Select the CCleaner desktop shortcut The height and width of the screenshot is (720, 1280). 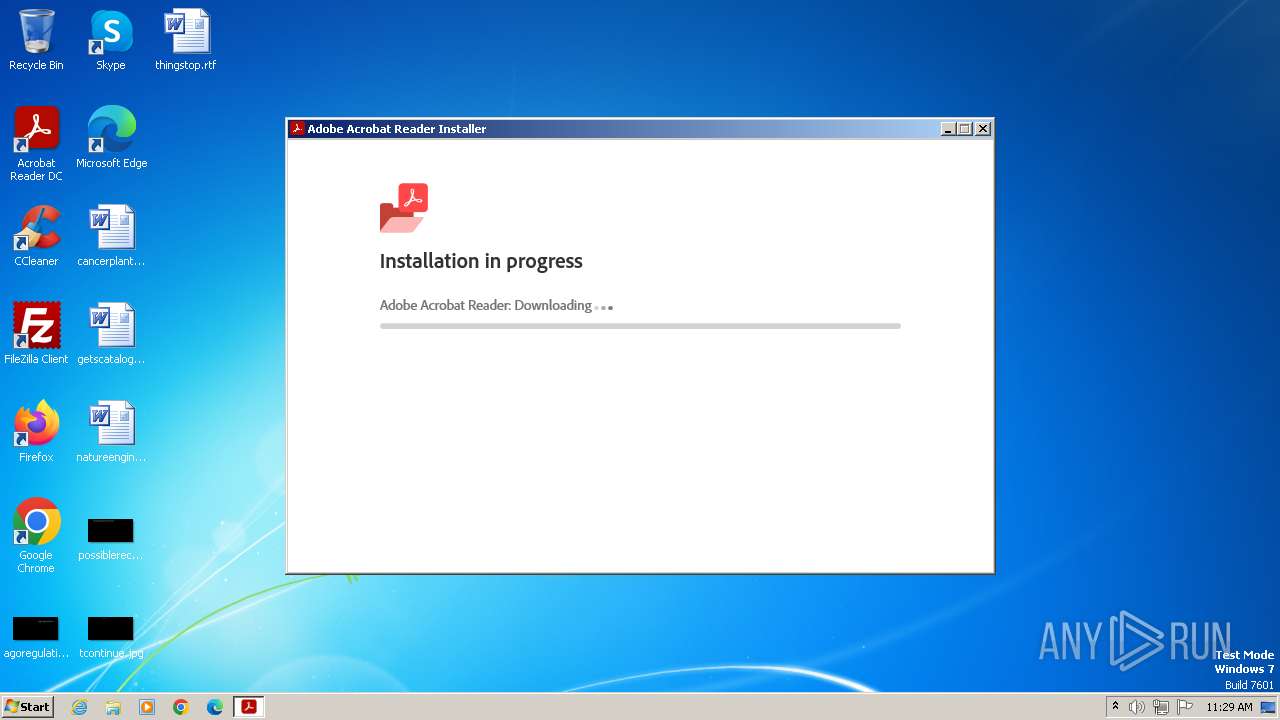coord(36,236)
